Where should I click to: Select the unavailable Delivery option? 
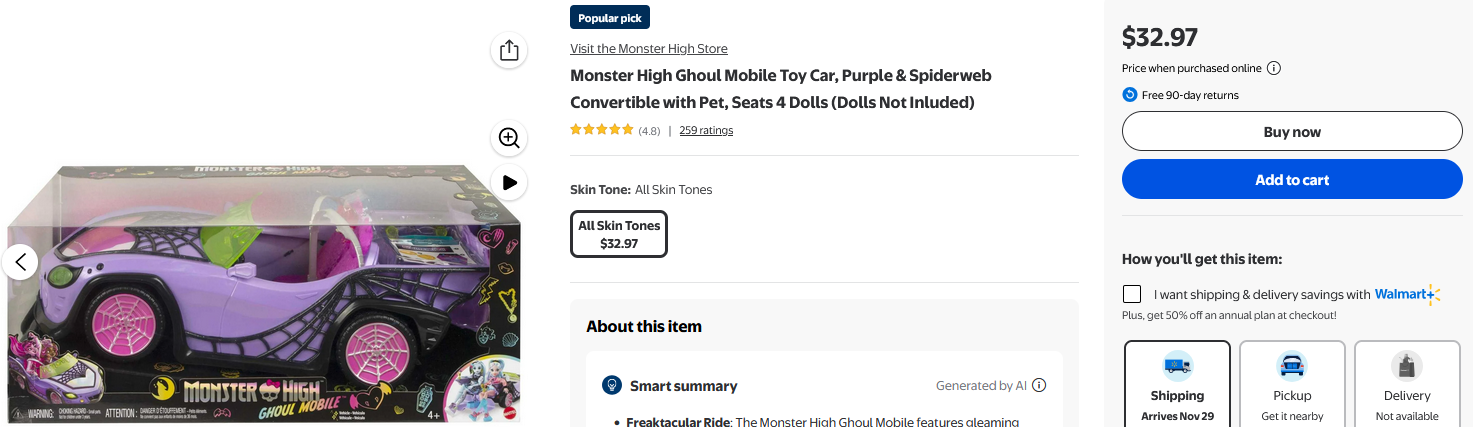click(1407, 384)
